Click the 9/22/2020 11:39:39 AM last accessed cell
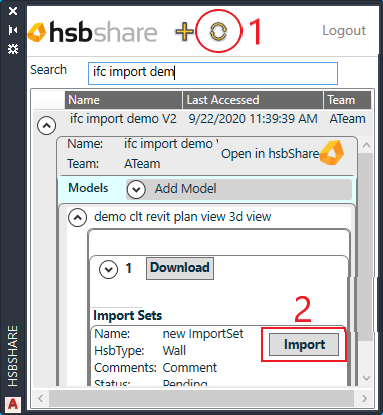This screenshot has height=415, width=383. coord(253,119)
